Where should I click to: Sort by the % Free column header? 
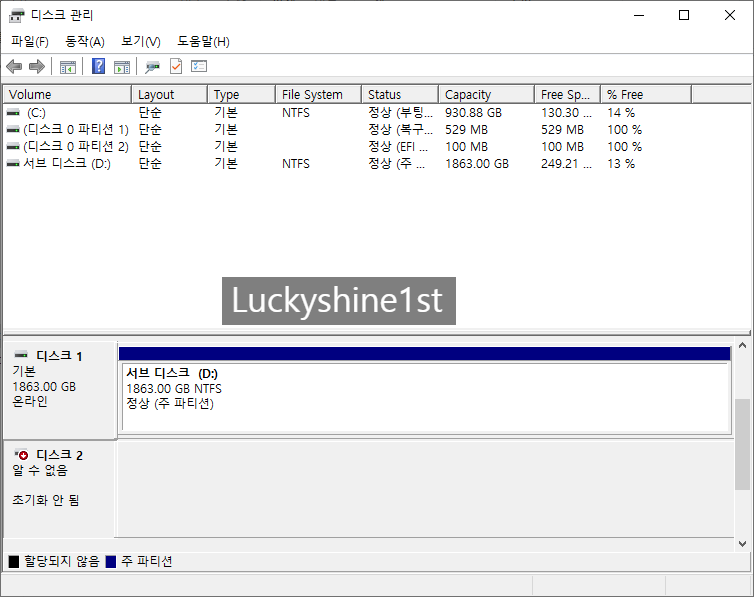[646, 94]
